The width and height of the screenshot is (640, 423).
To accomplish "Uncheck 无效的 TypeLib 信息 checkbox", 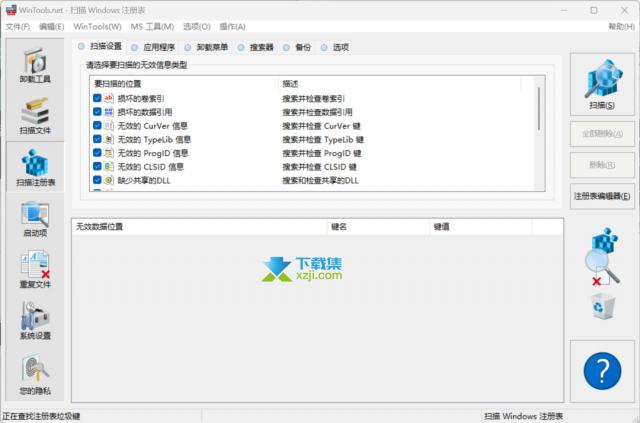I will pyautogui.click(x=97, y=139).
